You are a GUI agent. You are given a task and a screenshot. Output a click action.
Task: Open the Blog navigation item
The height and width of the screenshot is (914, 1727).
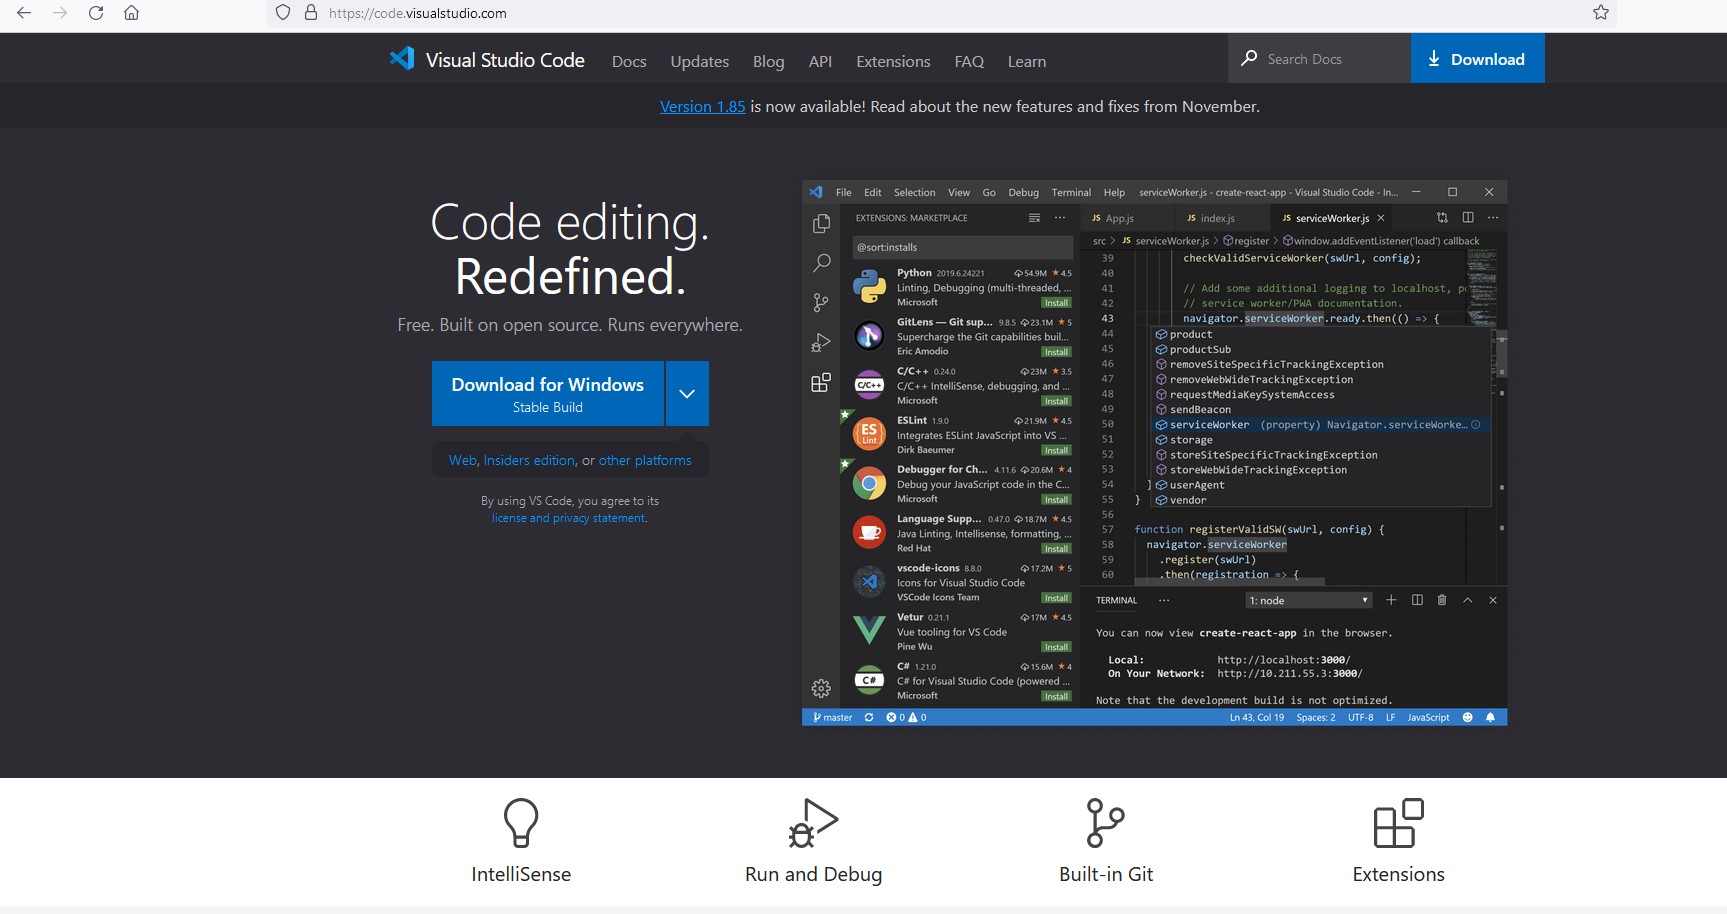coord(768,61)
